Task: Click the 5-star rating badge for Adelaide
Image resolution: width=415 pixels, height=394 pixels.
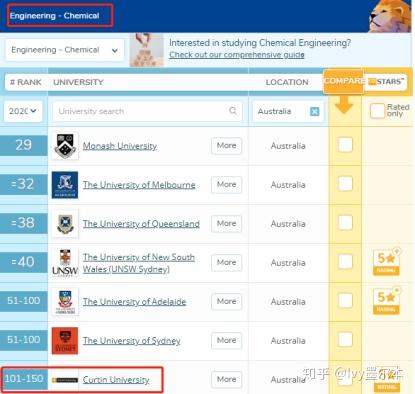Action: coord(387,301)
